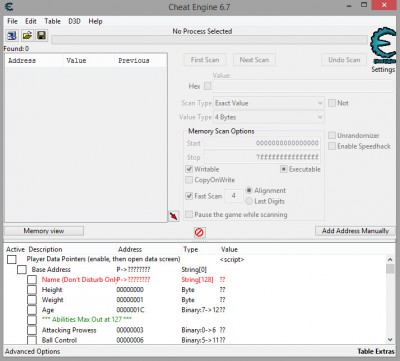Toggle the Weight entry checkbox

point(32,300)
